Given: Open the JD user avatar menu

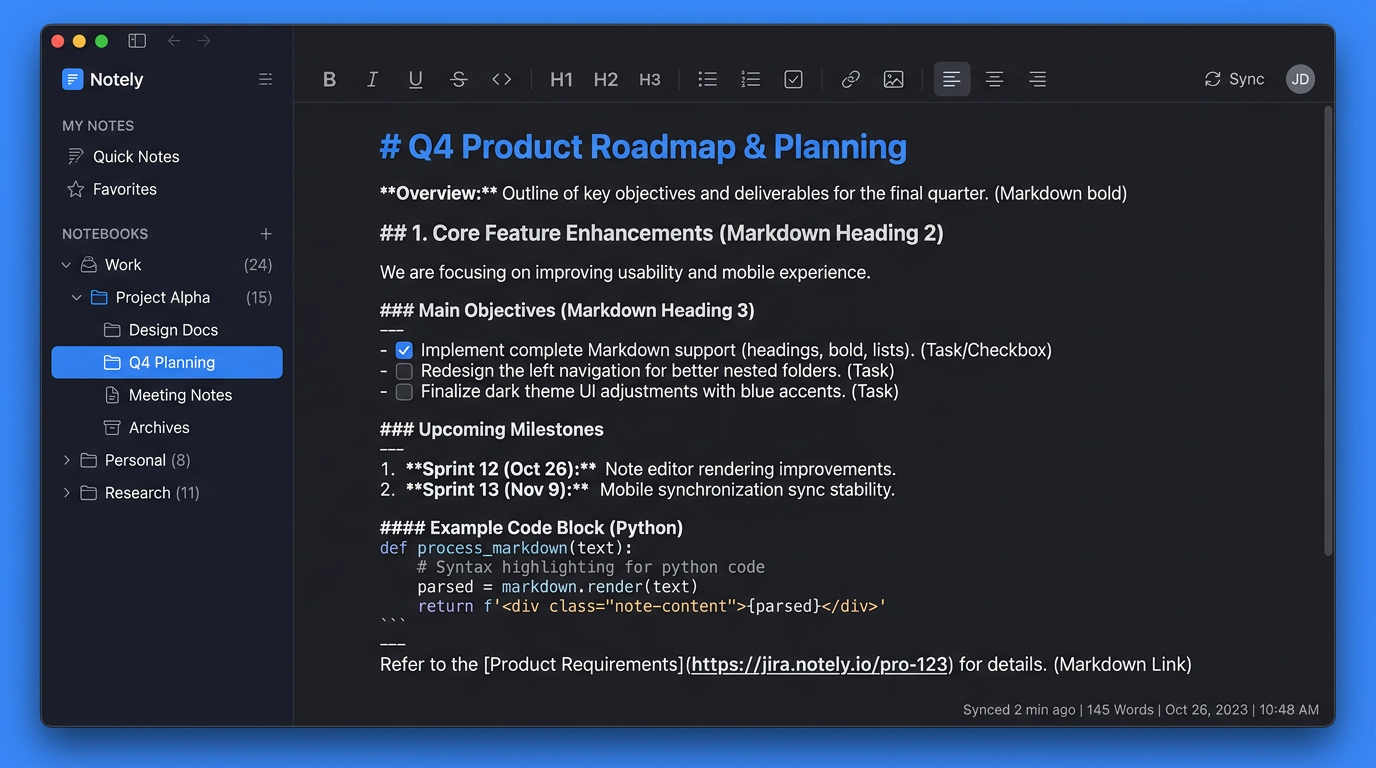Looking at the screenshot, I should [x=1300, y=79].
